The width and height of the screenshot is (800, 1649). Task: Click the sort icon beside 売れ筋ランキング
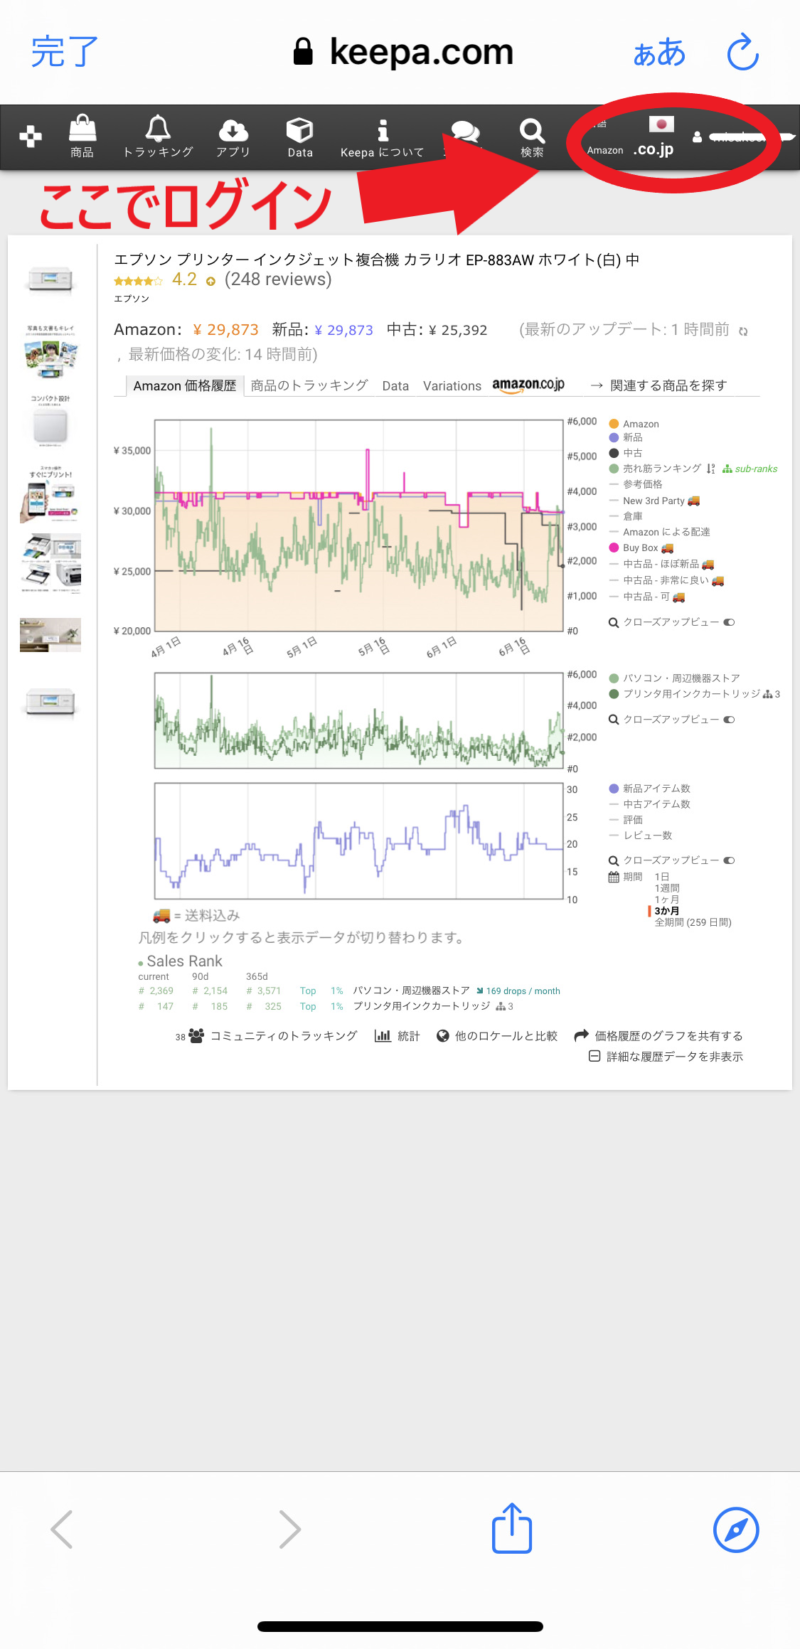click(711, 468)
